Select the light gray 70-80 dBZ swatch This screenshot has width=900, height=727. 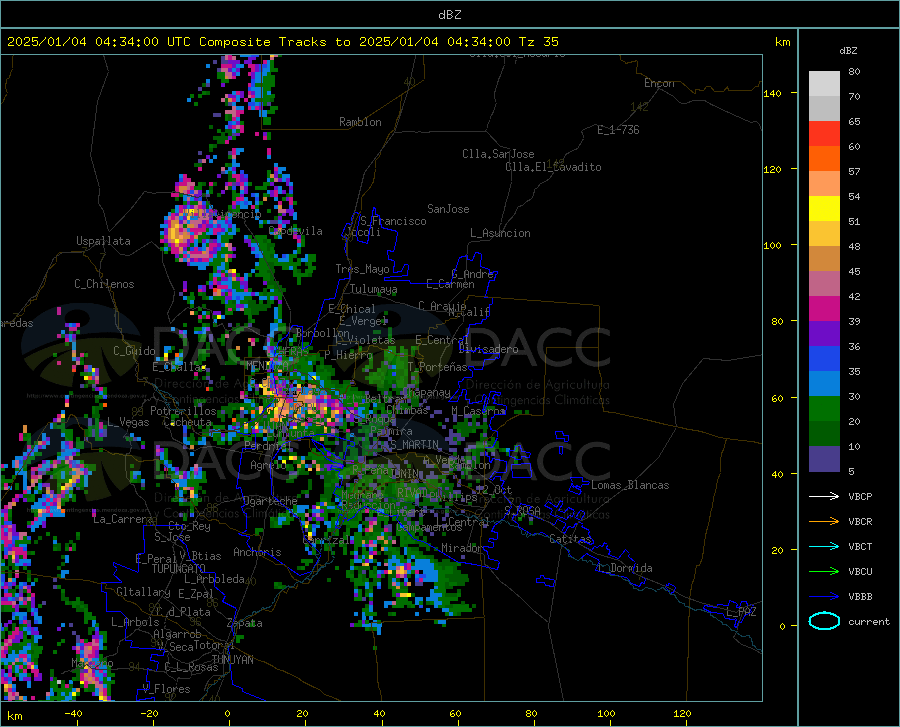824,84
